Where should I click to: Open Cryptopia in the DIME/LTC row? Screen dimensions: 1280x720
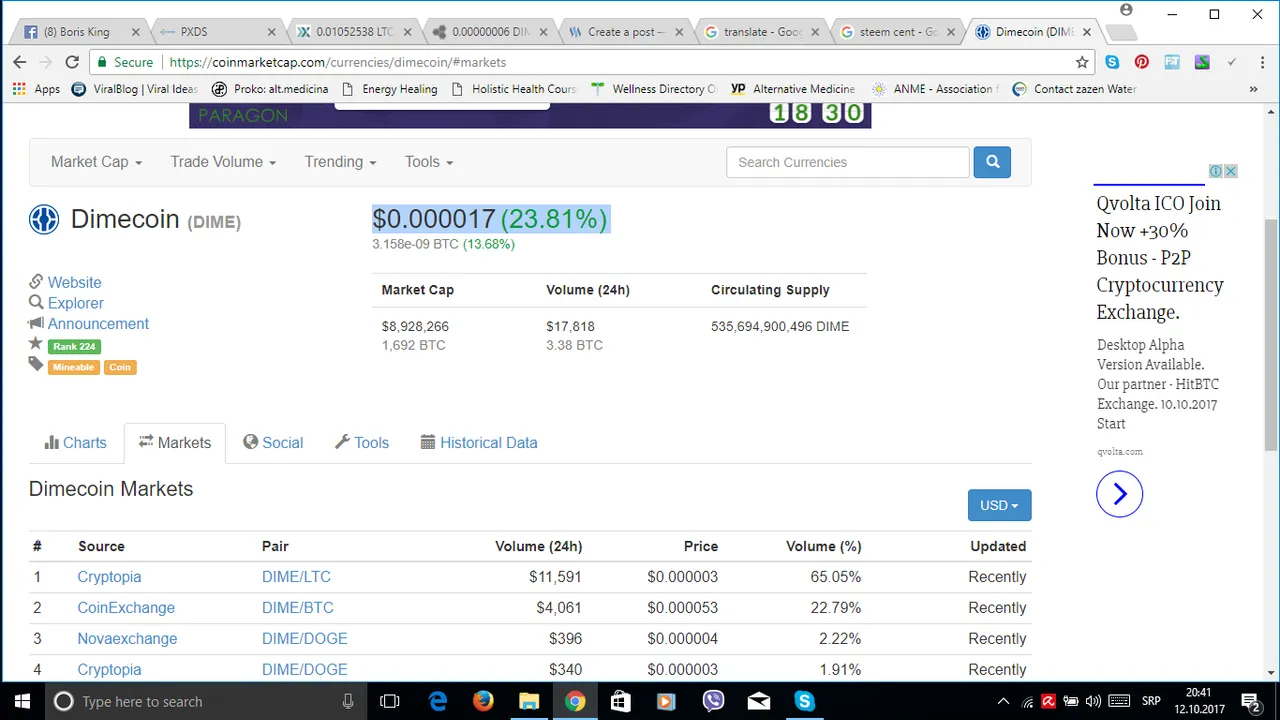pos(109,577)
